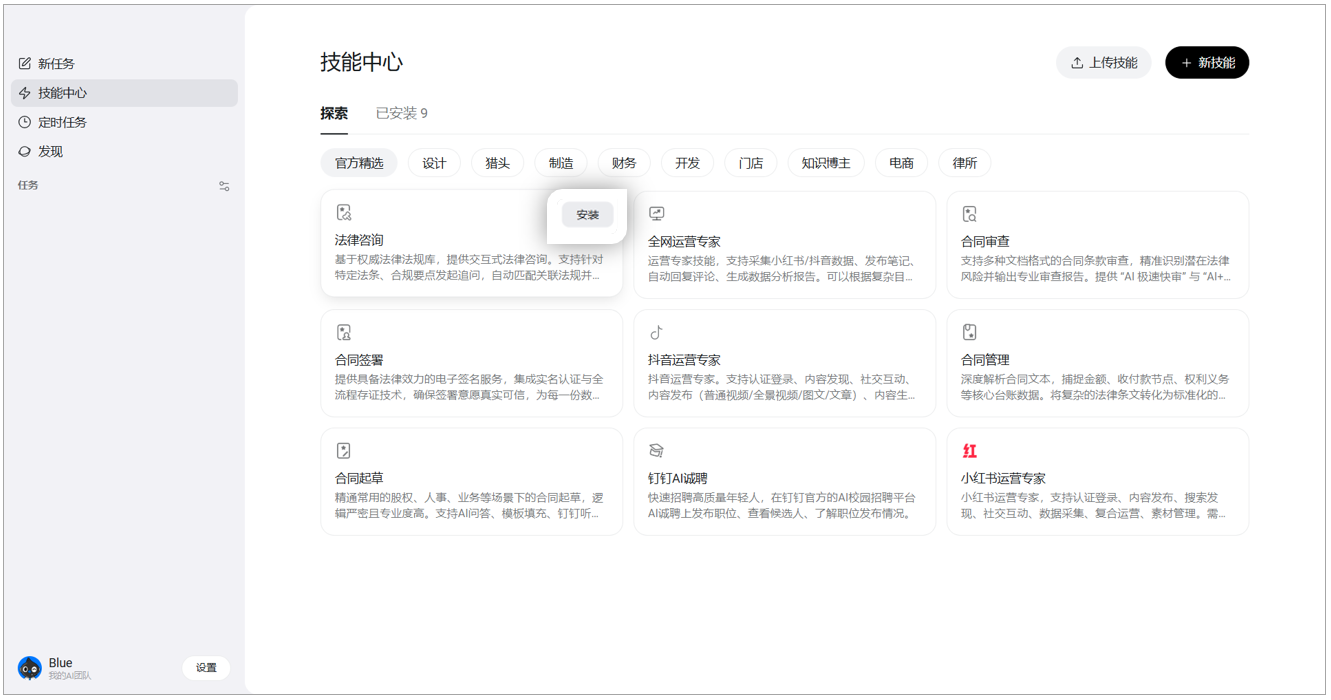Switch to the 已安装 9 tab

[x=401, y=113]
